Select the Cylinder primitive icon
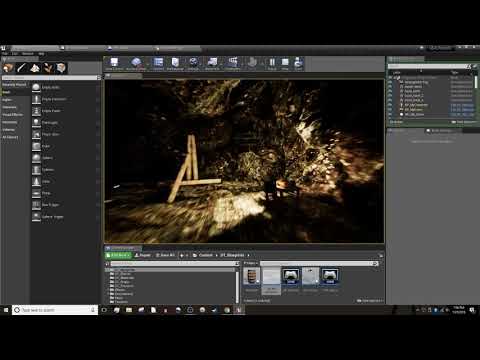The width and height of the screenshot is (480, 360). (36, 170)
